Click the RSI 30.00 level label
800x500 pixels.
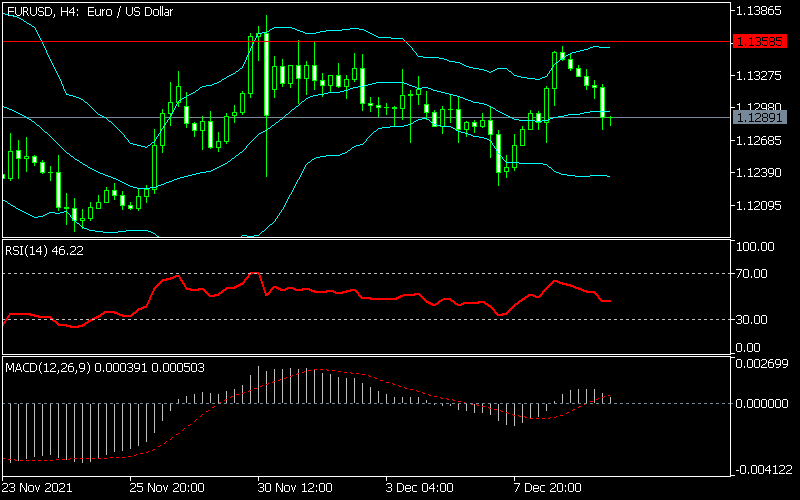(752, 320)
